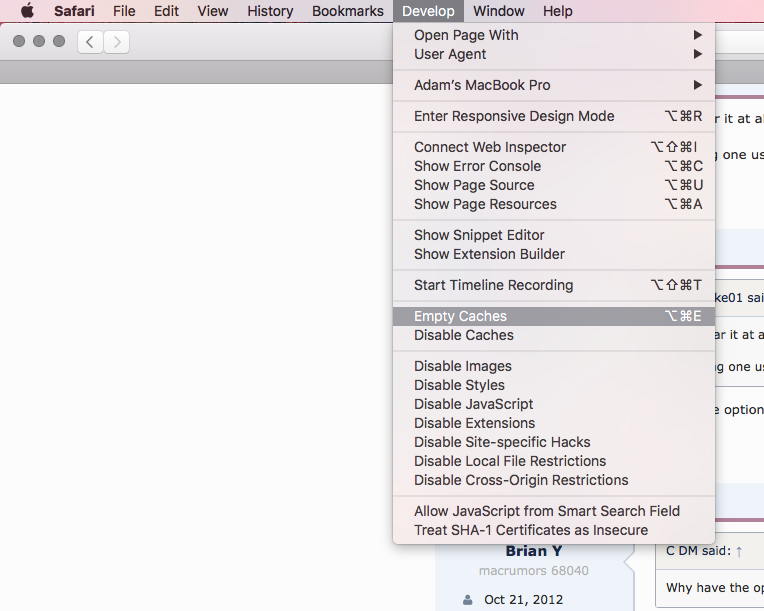Open the File menu
Image resolution: width=764 pixels, height=611 pixels.
click(x=124, y=11)
